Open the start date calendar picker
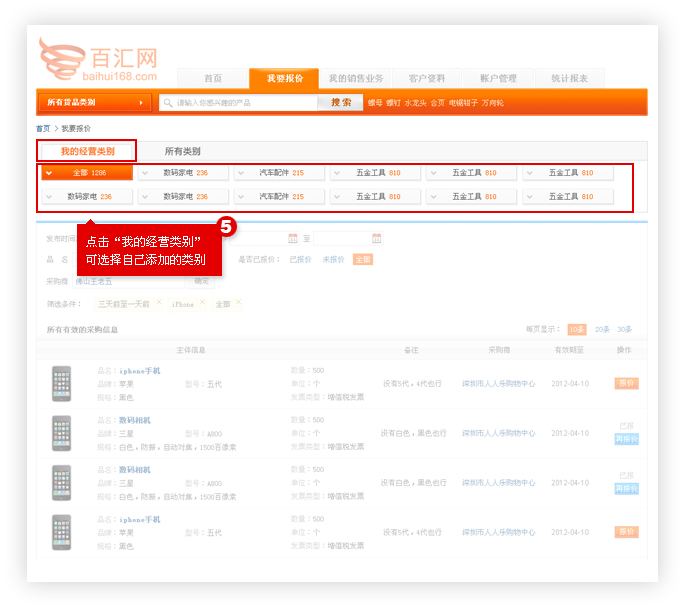This screenshot has height=607, width=684. 293,238
